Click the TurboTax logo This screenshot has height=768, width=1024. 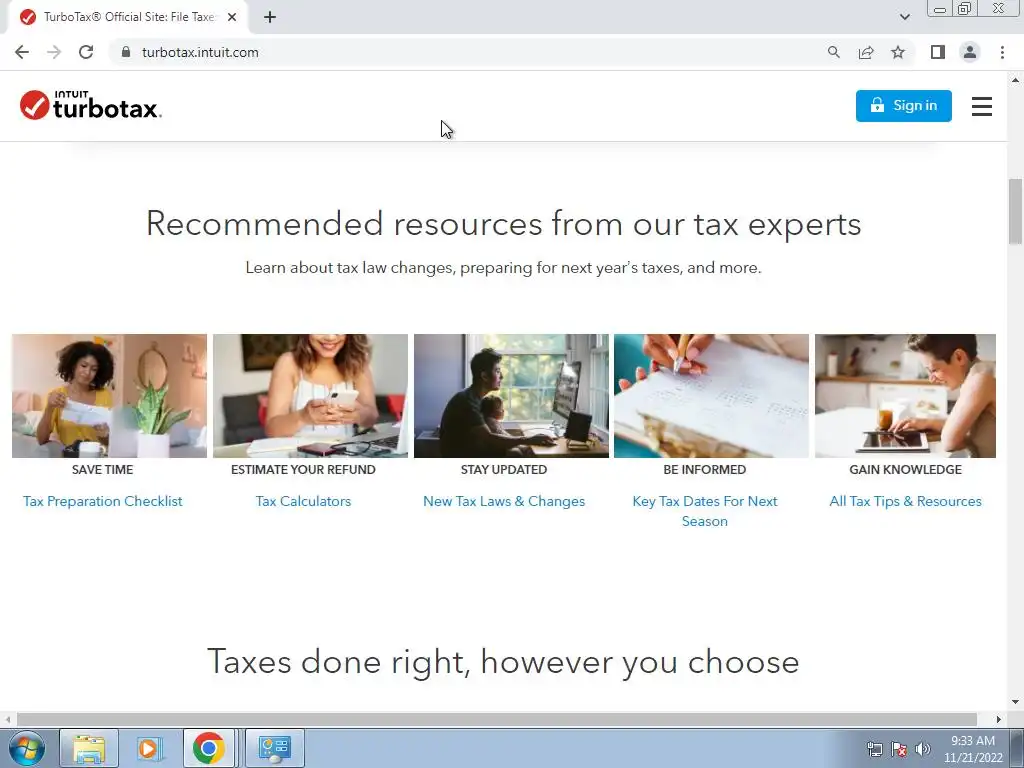pyautogui.click(x=91, y=105)
